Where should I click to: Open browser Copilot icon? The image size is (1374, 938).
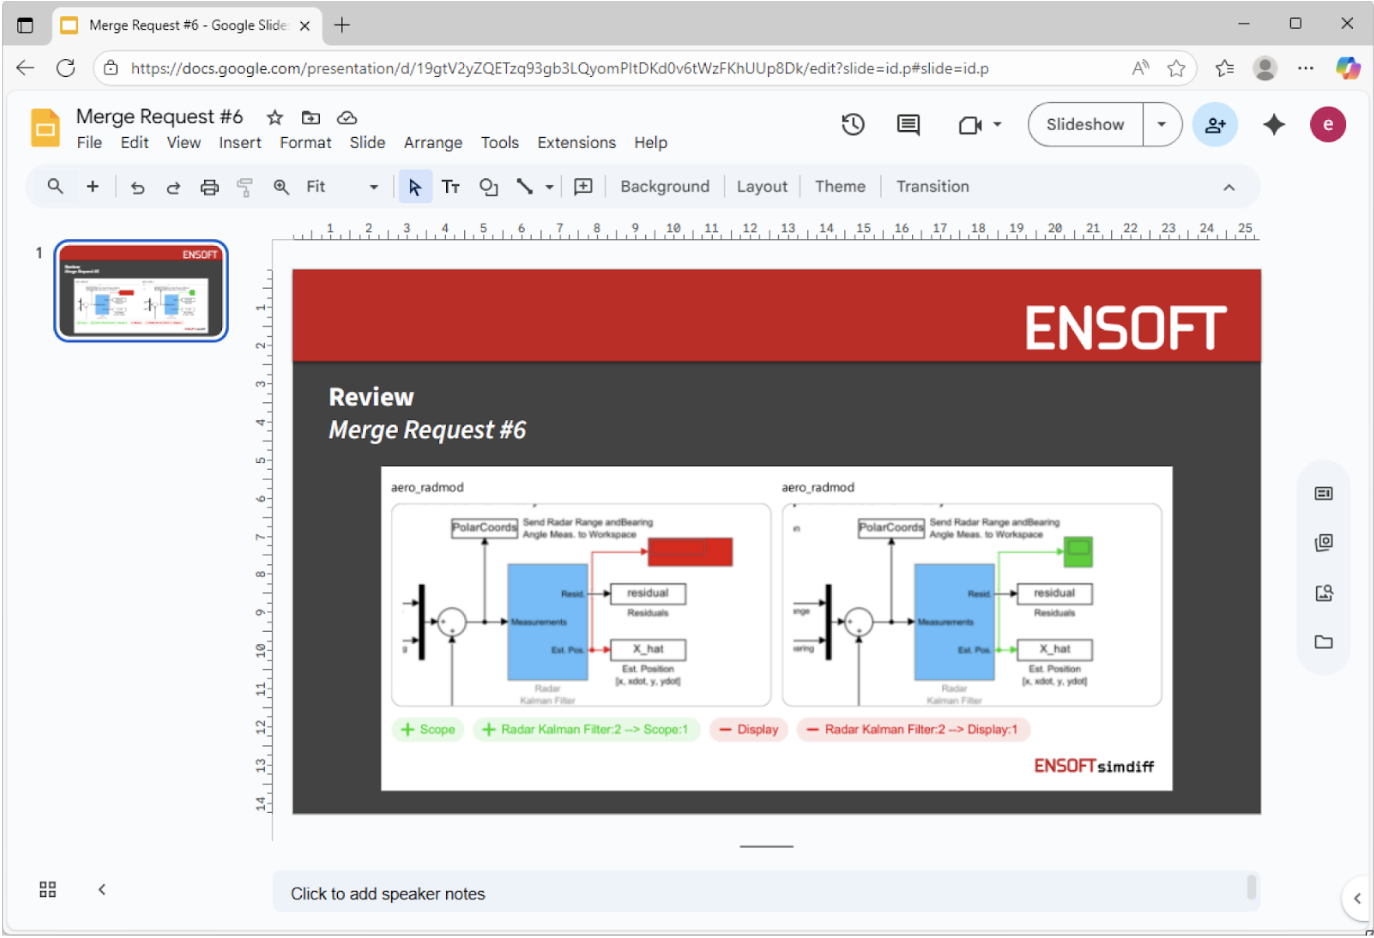(x=1348, y=68)
